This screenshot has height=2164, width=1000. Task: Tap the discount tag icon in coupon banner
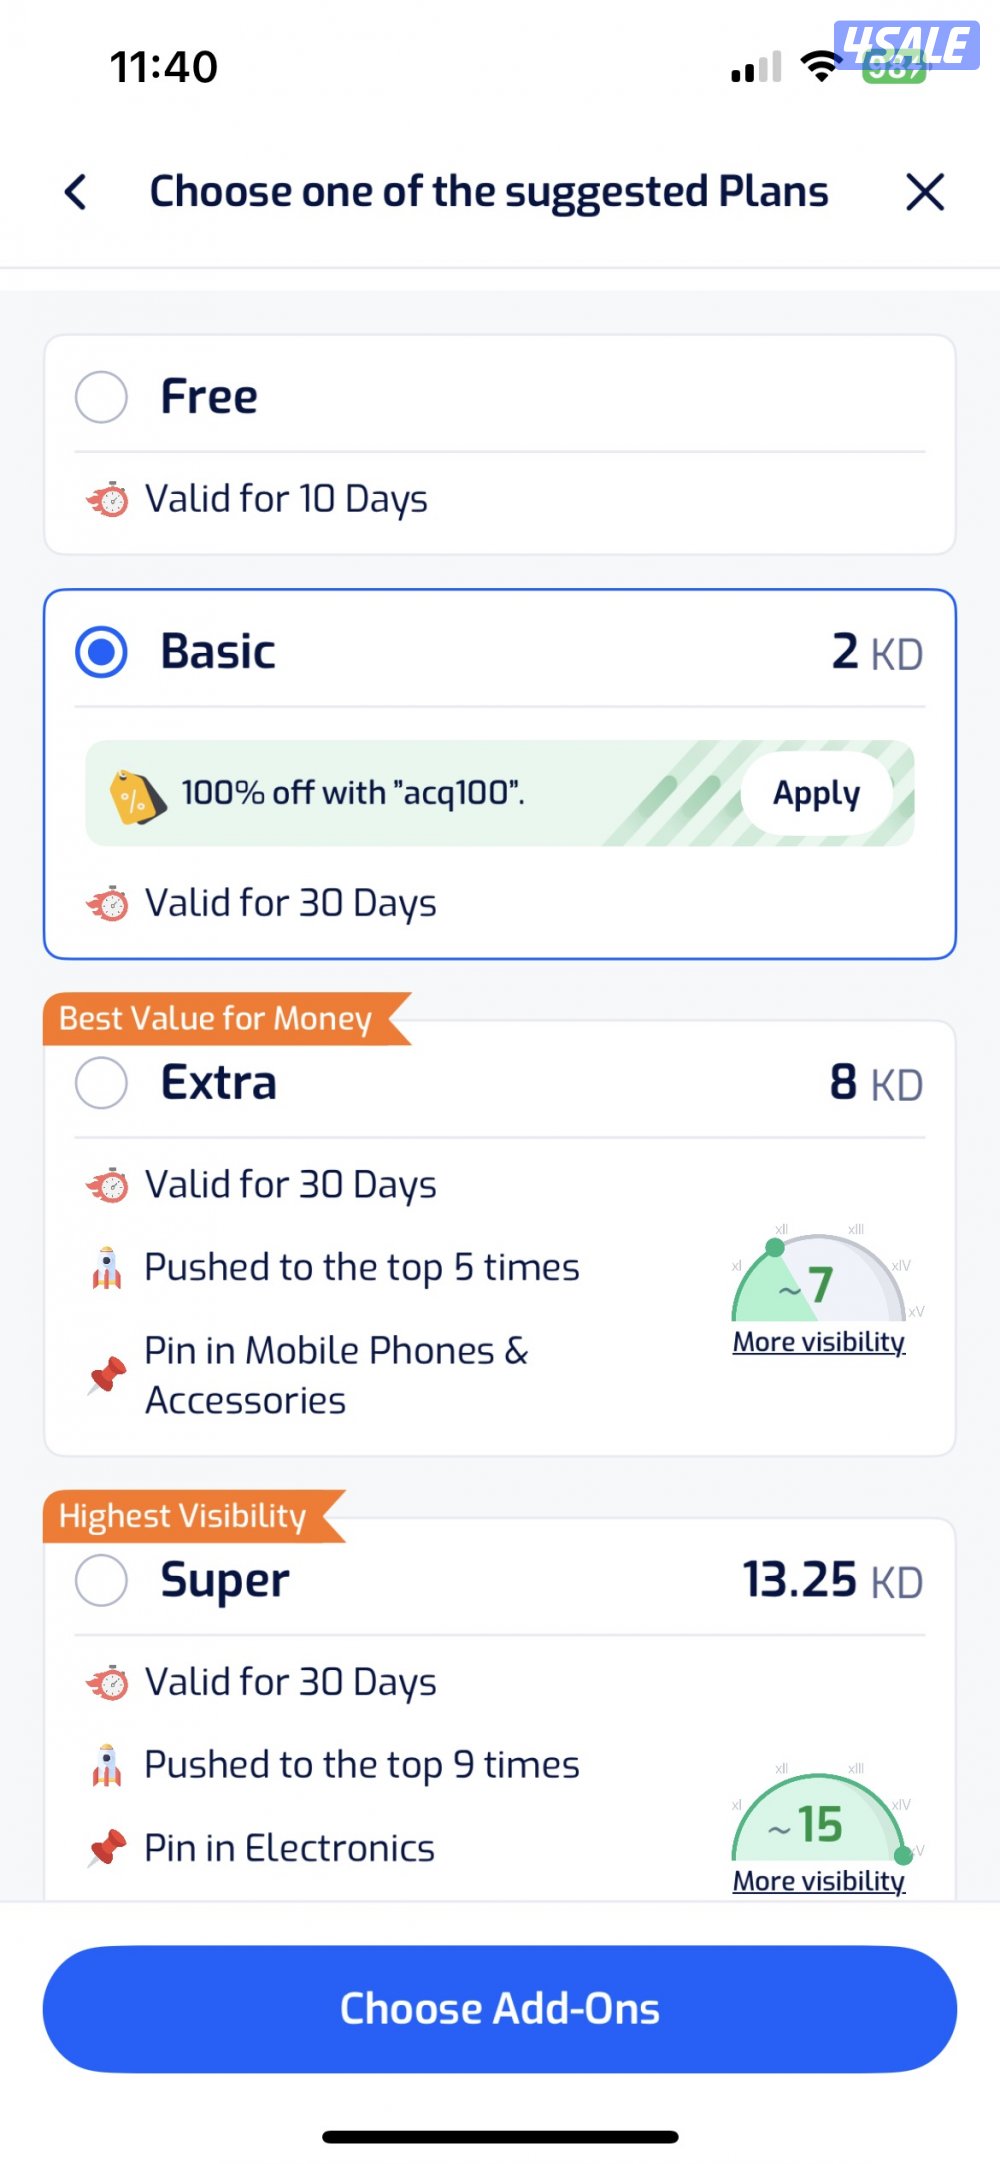tap(136, 797)
